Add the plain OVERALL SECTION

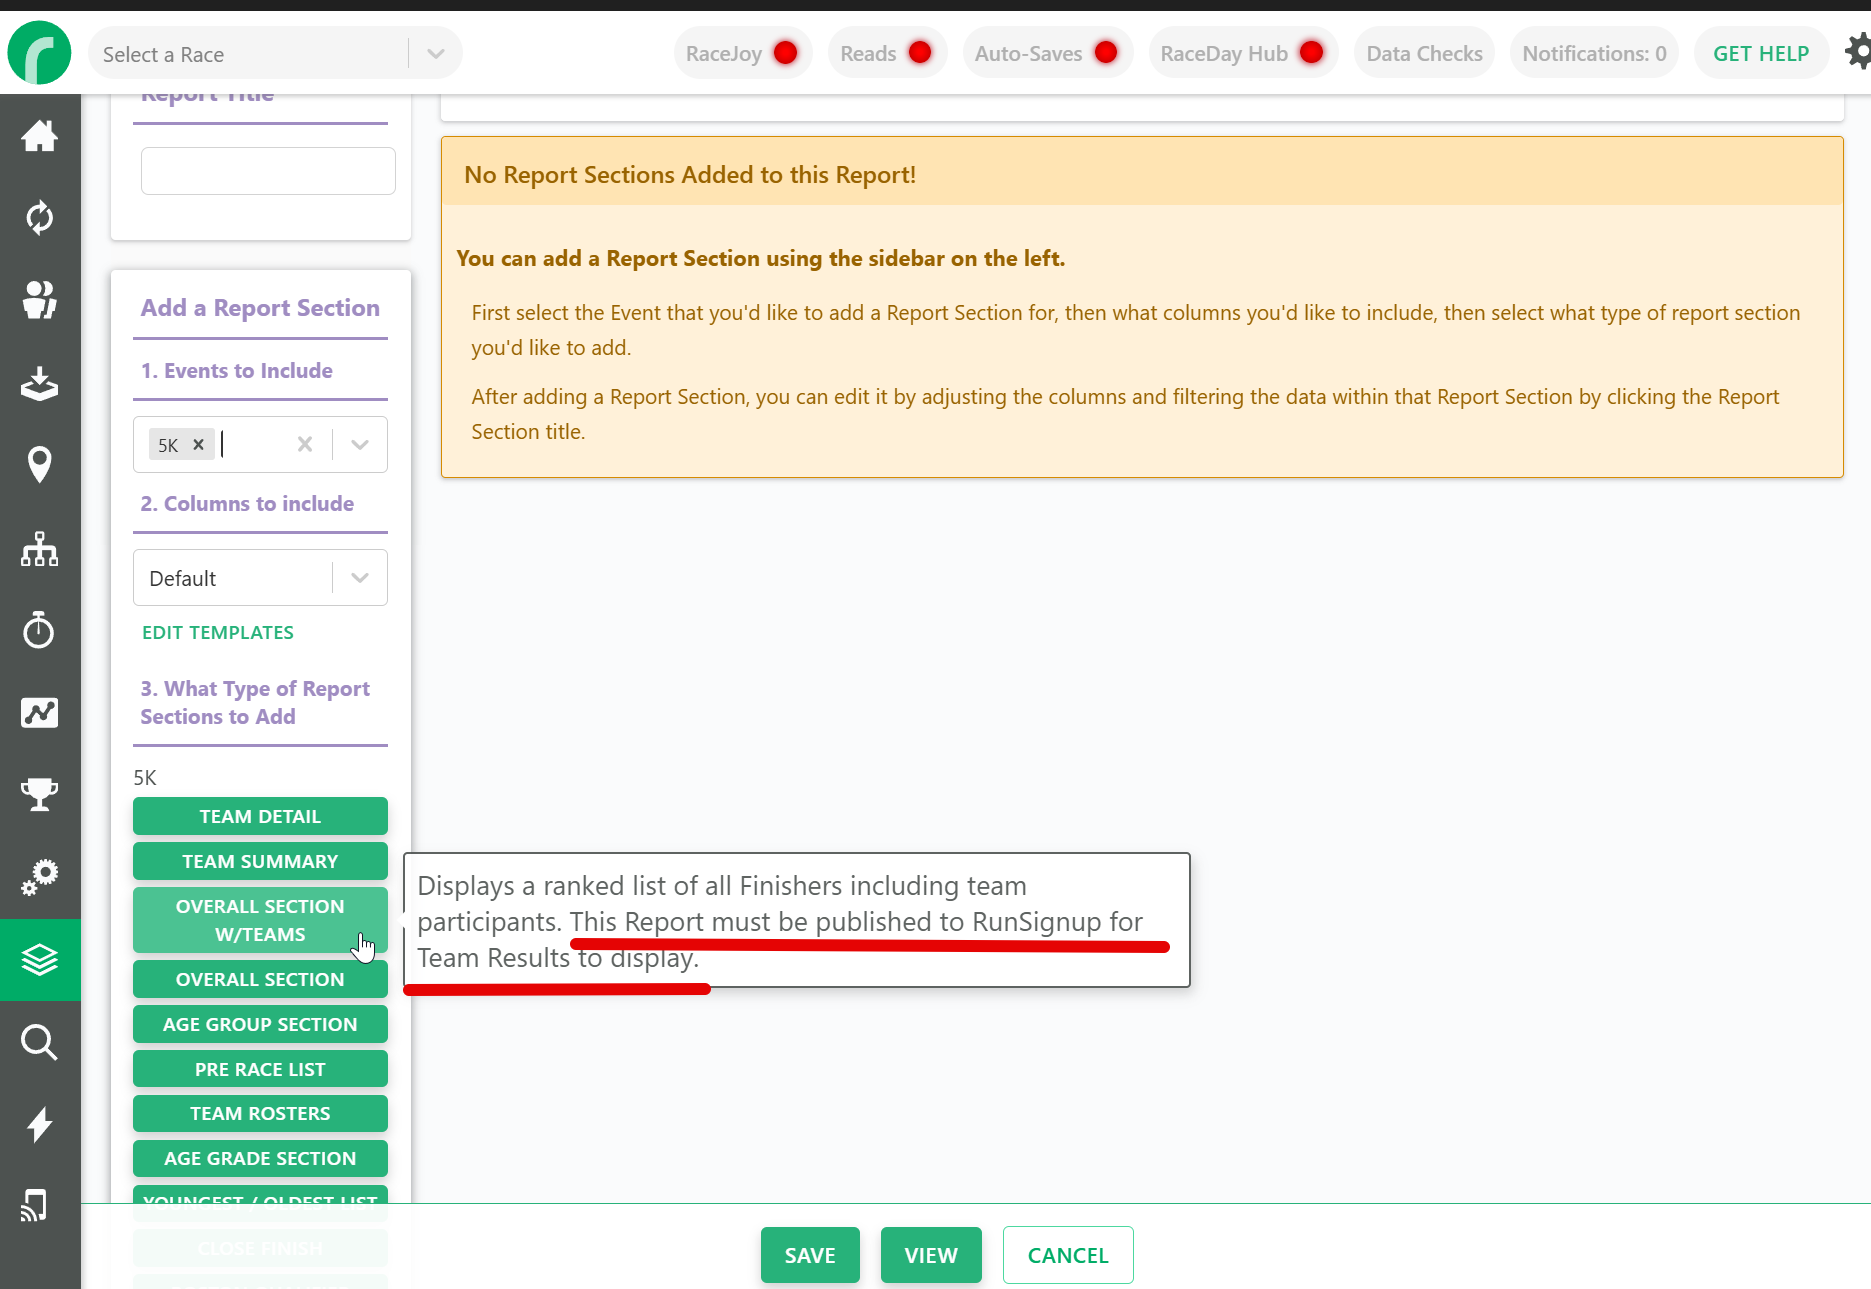point(260,979)
